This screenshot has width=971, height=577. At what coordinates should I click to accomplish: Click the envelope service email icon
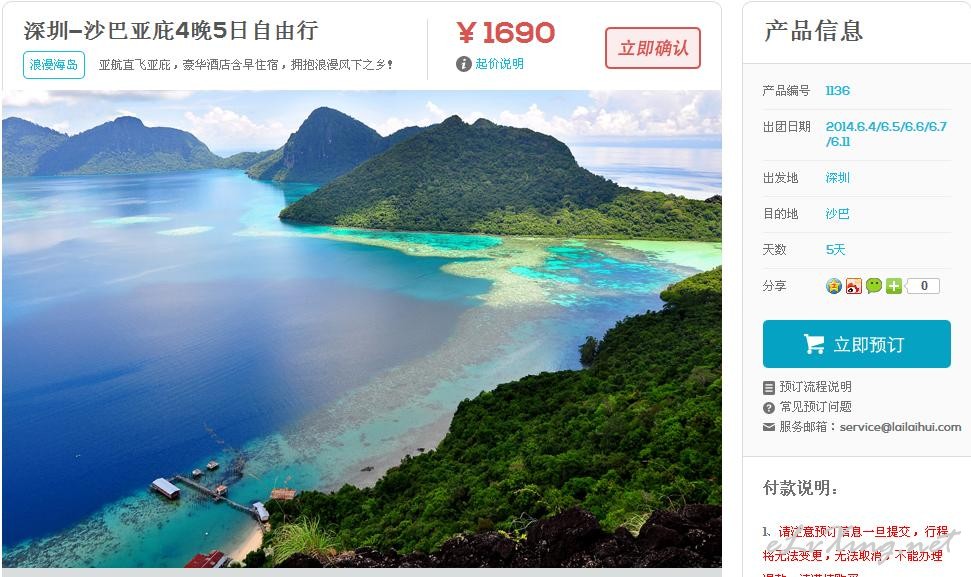tap(769, 427)
